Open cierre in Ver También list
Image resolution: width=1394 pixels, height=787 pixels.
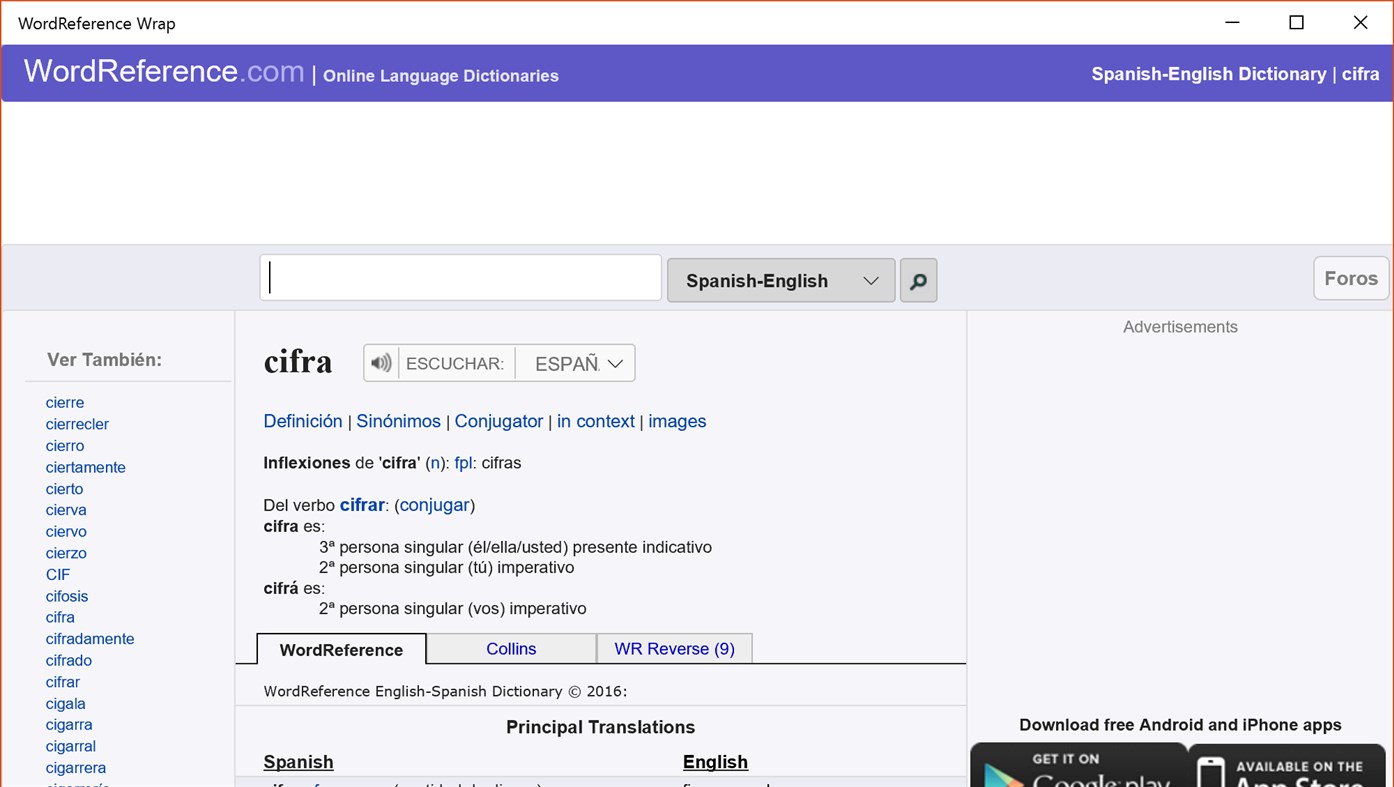coord(65,403)
